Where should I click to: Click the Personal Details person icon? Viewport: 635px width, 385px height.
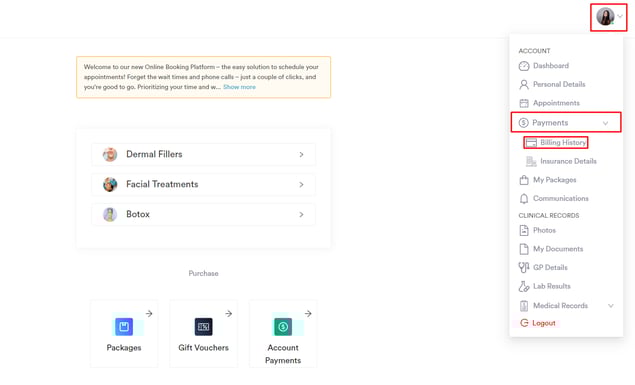click(524, 85)
